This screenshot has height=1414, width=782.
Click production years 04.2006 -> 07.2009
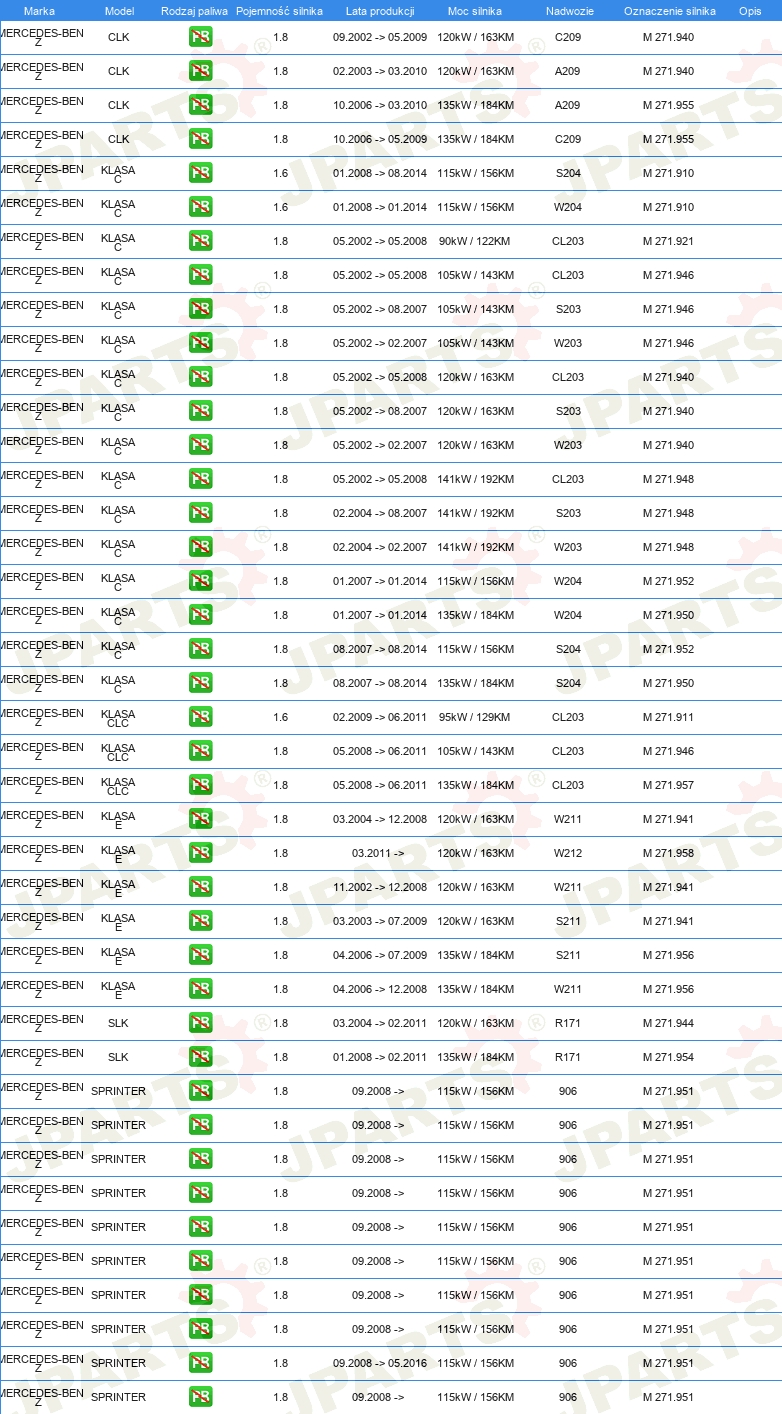click(x=380, y=956)
